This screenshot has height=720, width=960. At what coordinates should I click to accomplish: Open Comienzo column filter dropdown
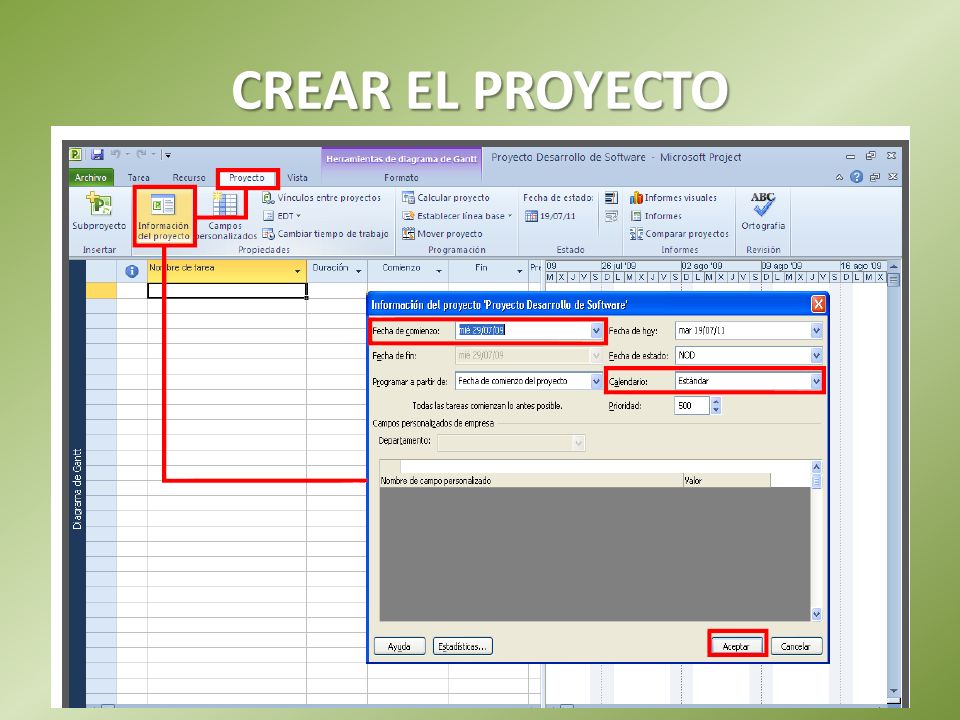[439, 271]
